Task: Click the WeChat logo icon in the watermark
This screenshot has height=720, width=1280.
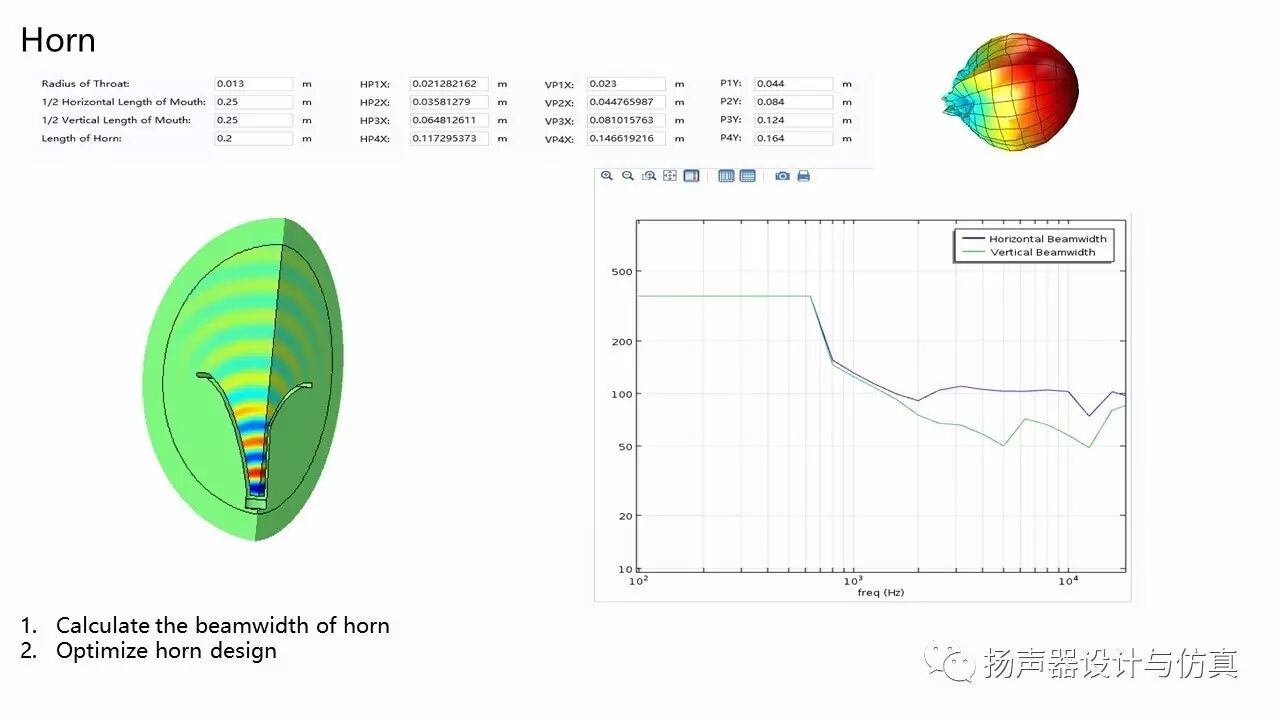Action: (949, 662)
